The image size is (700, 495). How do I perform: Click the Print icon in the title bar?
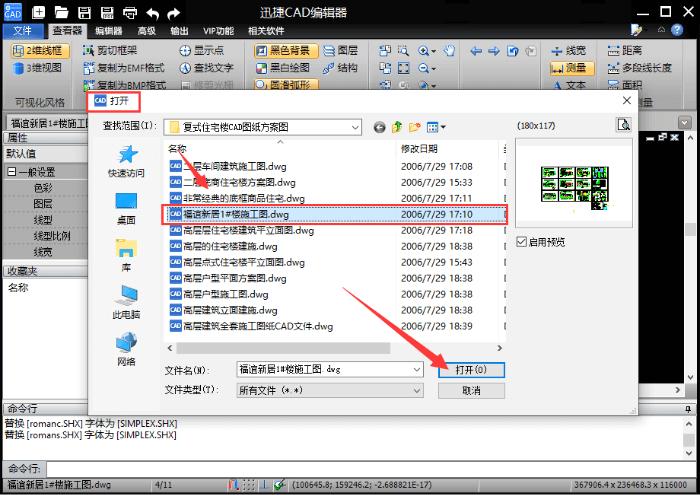point(130,12)
